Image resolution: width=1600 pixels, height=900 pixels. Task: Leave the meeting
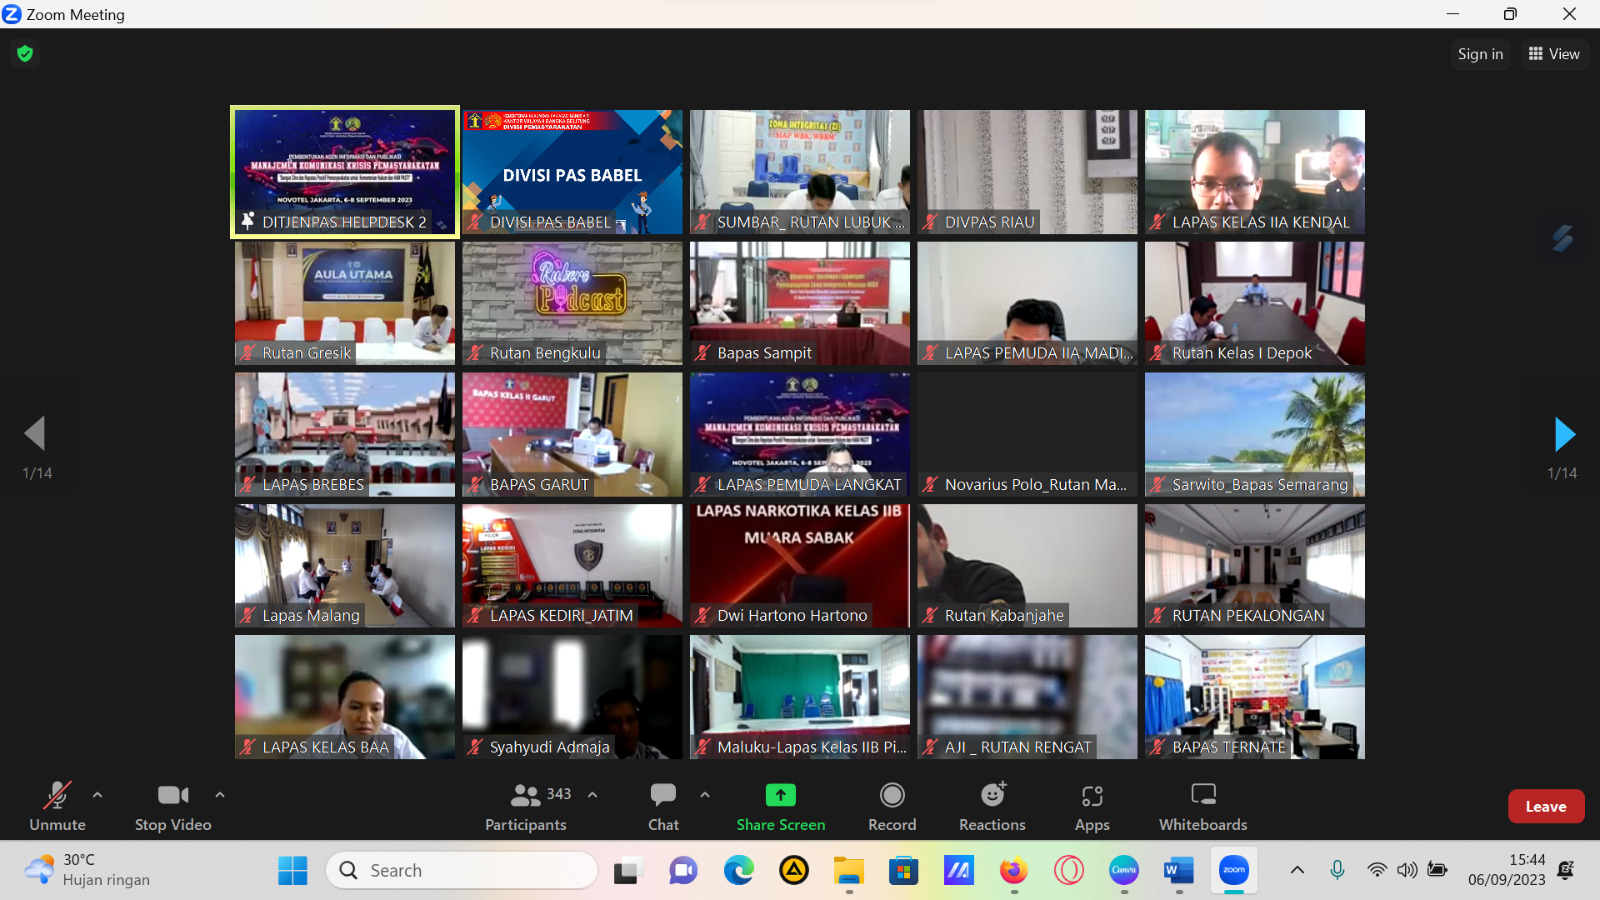coord(1545,806)
